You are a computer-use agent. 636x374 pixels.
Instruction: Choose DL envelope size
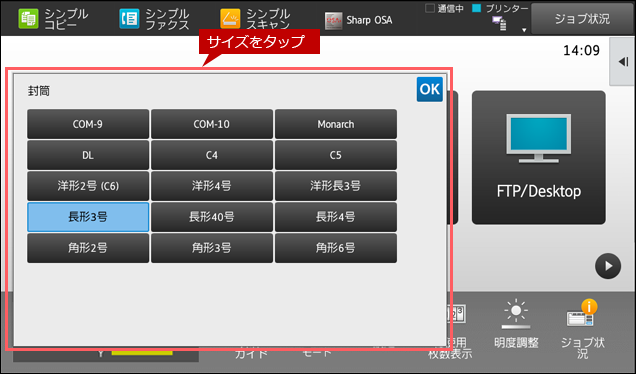tap(88, 155)
